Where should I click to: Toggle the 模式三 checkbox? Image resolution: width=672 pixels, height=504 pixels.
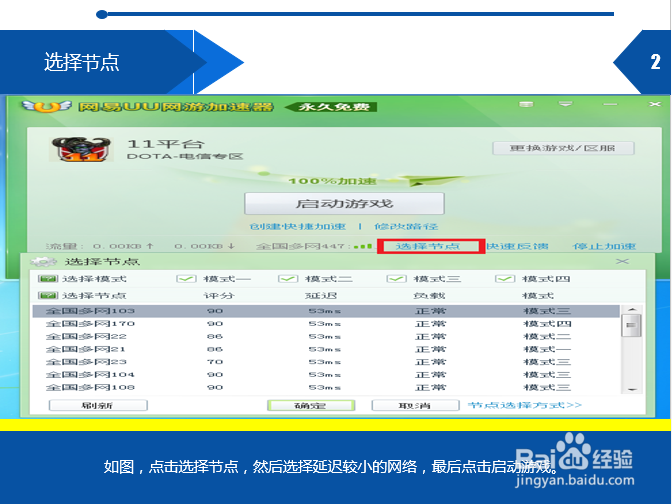pos(396,279)
